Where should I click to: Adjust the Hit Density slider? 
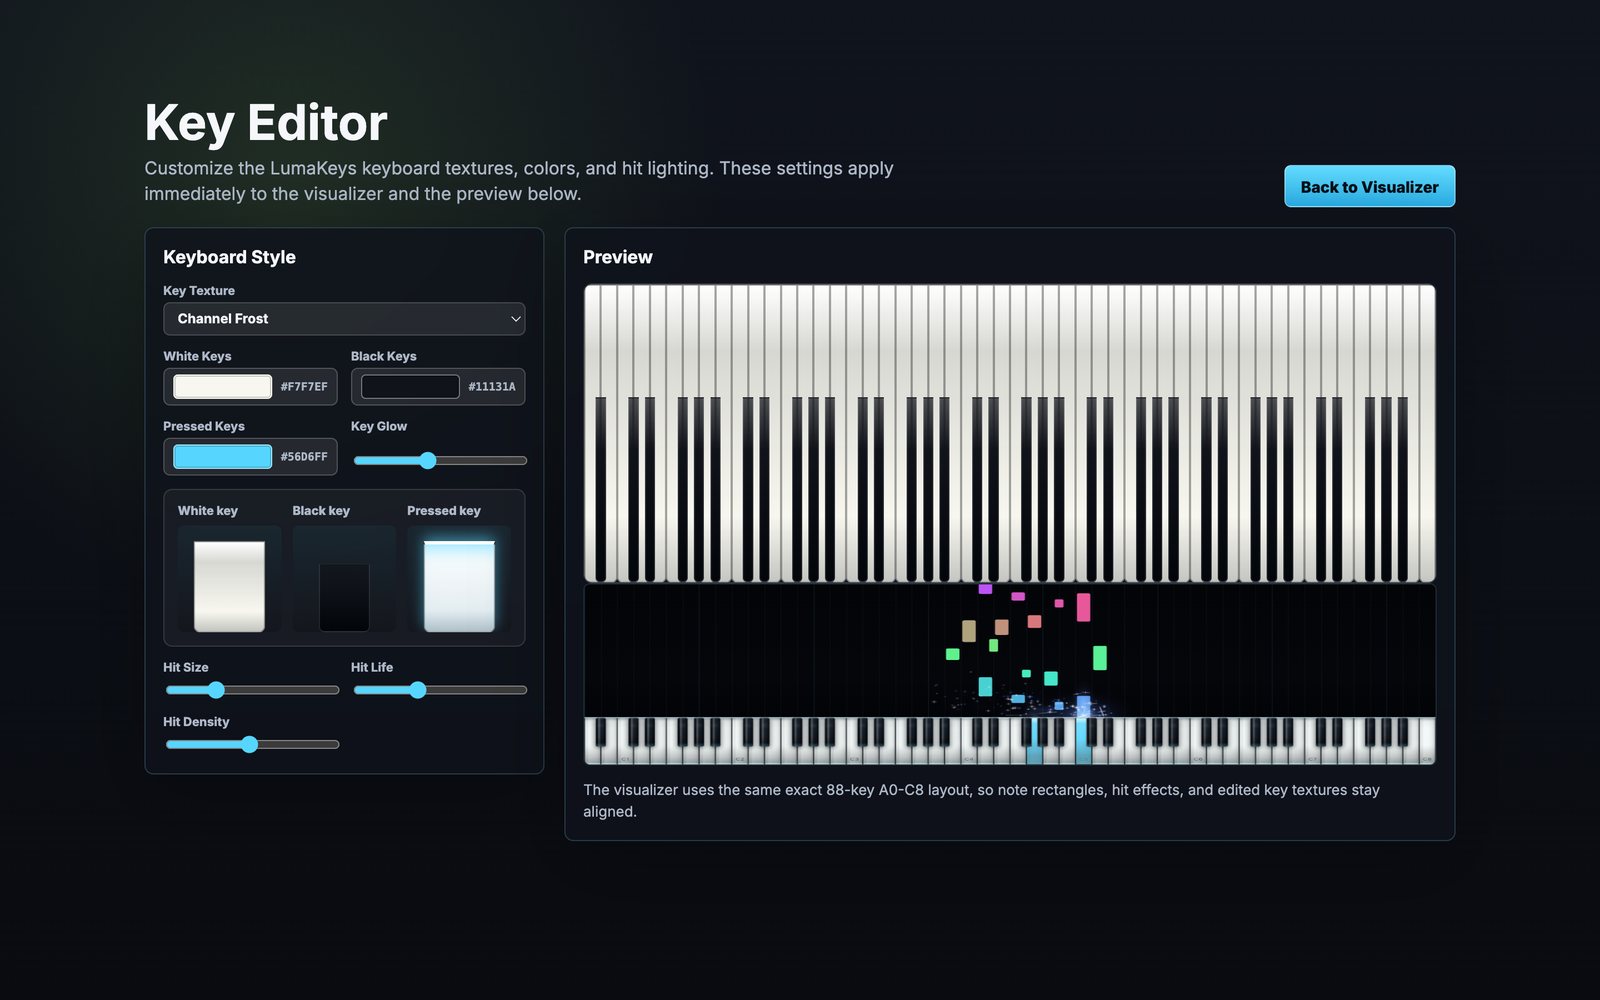(x=252, y=744)
